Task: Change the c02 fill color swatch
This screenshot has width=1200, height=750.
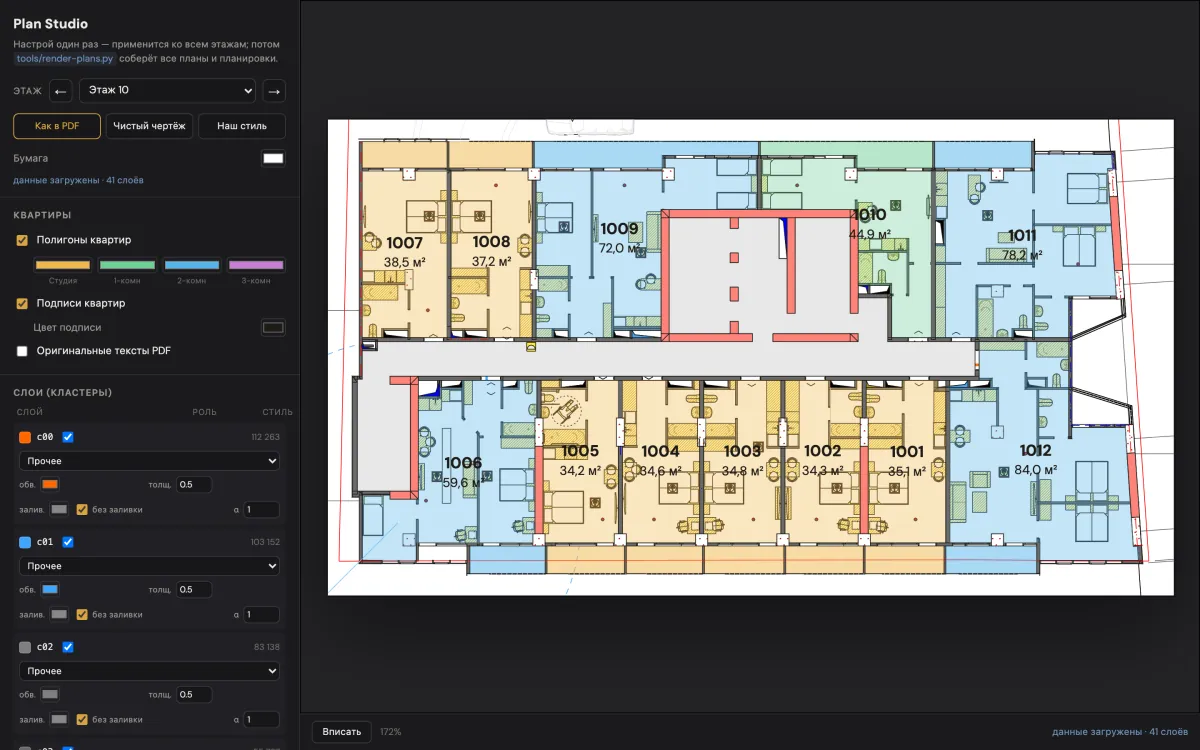Action: (x=59, y=719)
